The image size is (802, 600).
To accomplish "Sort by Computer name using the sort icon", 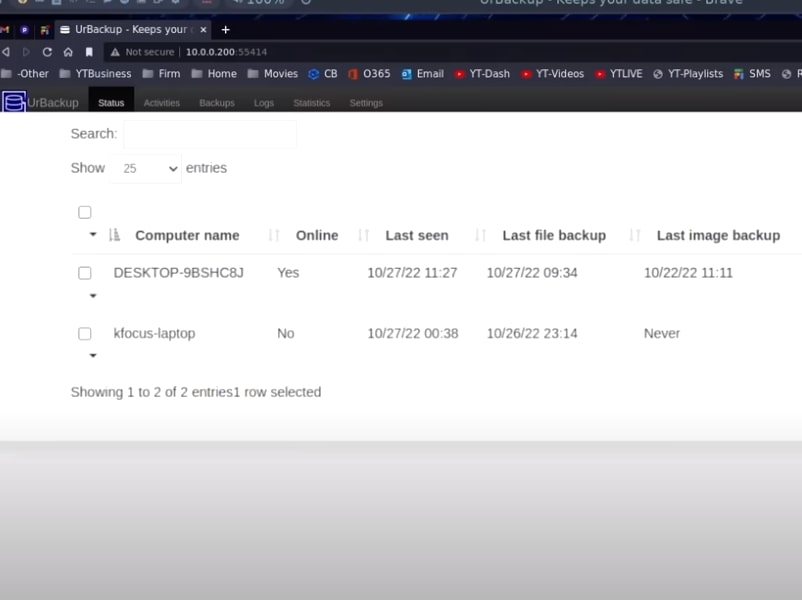I will 114,235.
